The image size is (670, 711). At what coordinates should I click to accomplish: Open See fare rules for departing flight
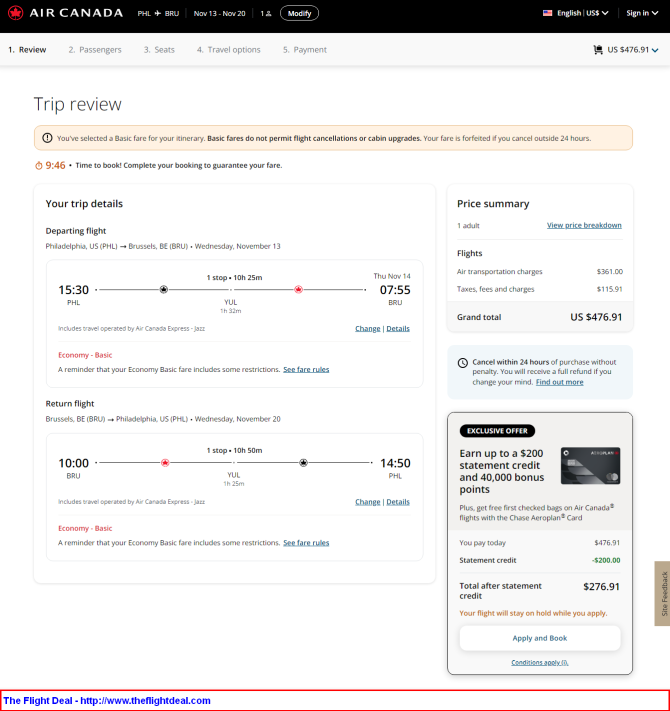pyautogui.click(x=306, y=370)
